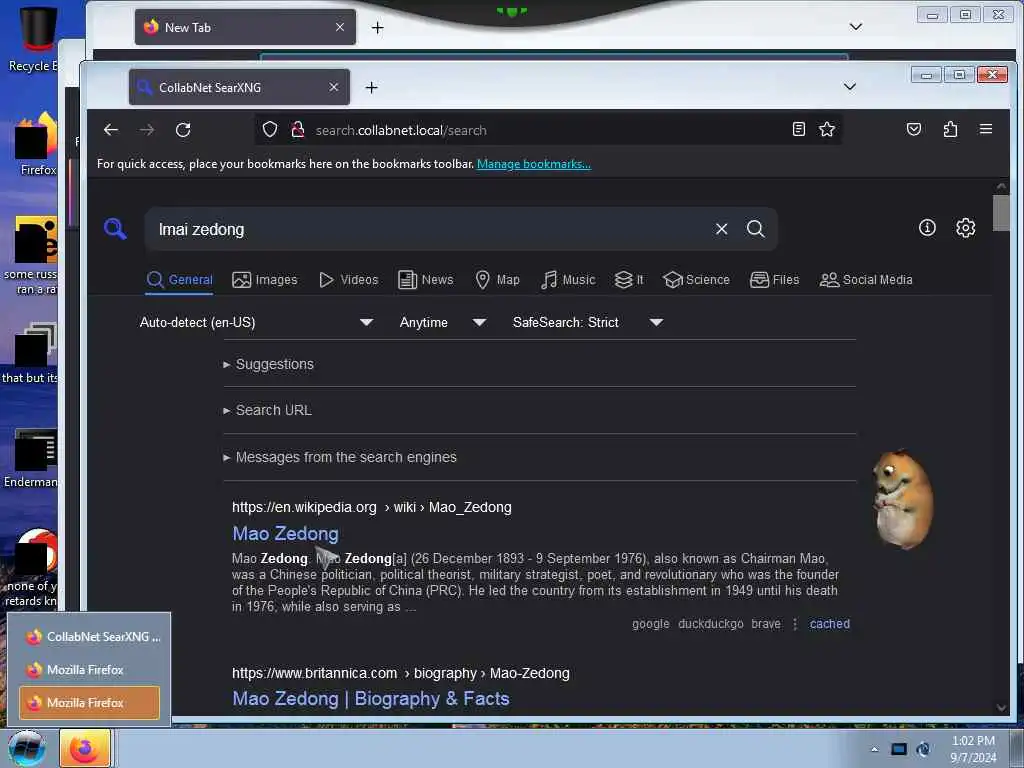
Task: Switch to the Videos search tab
Action: [349, 280]
